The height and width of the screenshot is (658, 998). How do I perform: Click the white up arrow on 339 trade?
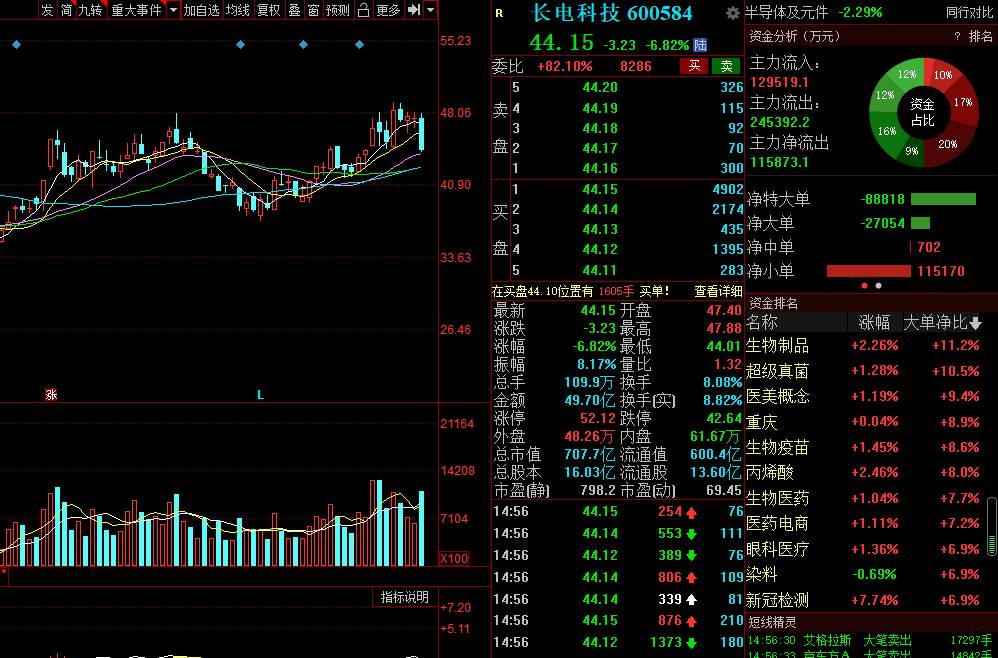(692, 599)
